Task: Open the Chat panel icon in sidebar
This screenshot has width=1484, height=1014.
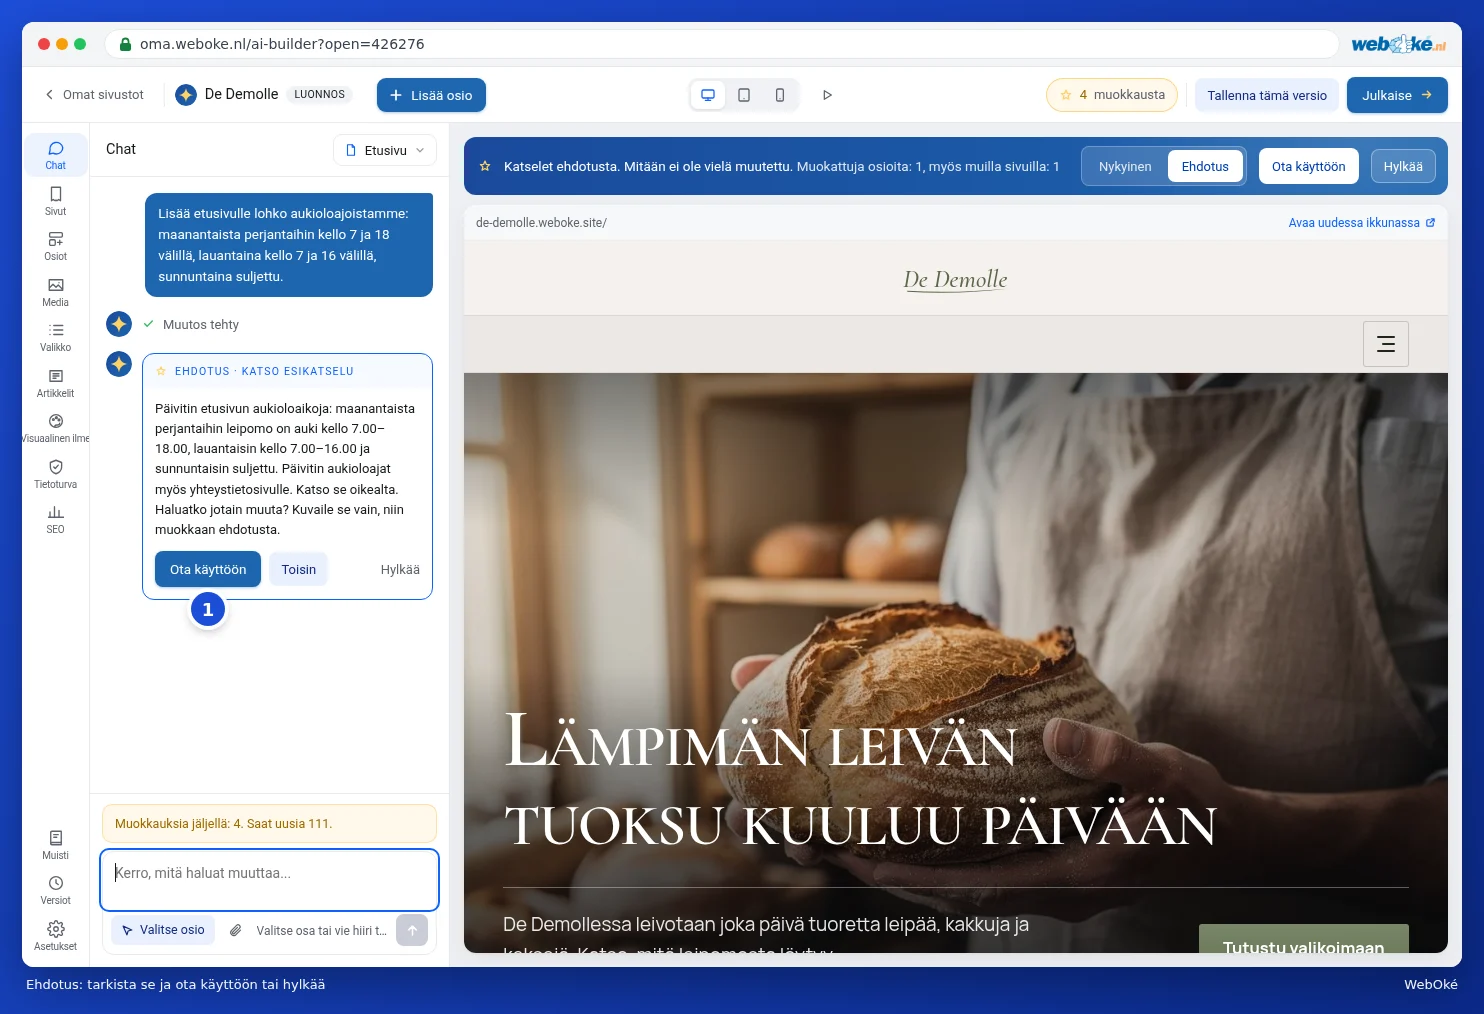Action: tap(55, 155)
